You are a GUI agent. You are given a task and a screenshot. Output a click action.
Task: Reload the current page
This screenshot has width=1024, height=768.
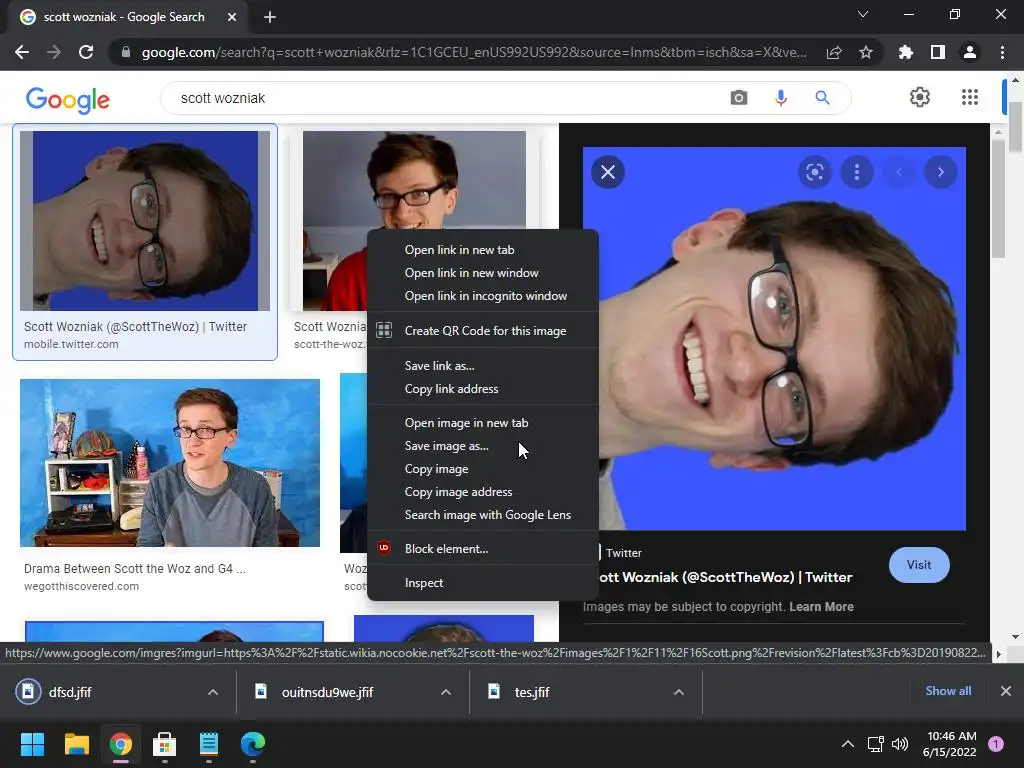click(86, 52)
